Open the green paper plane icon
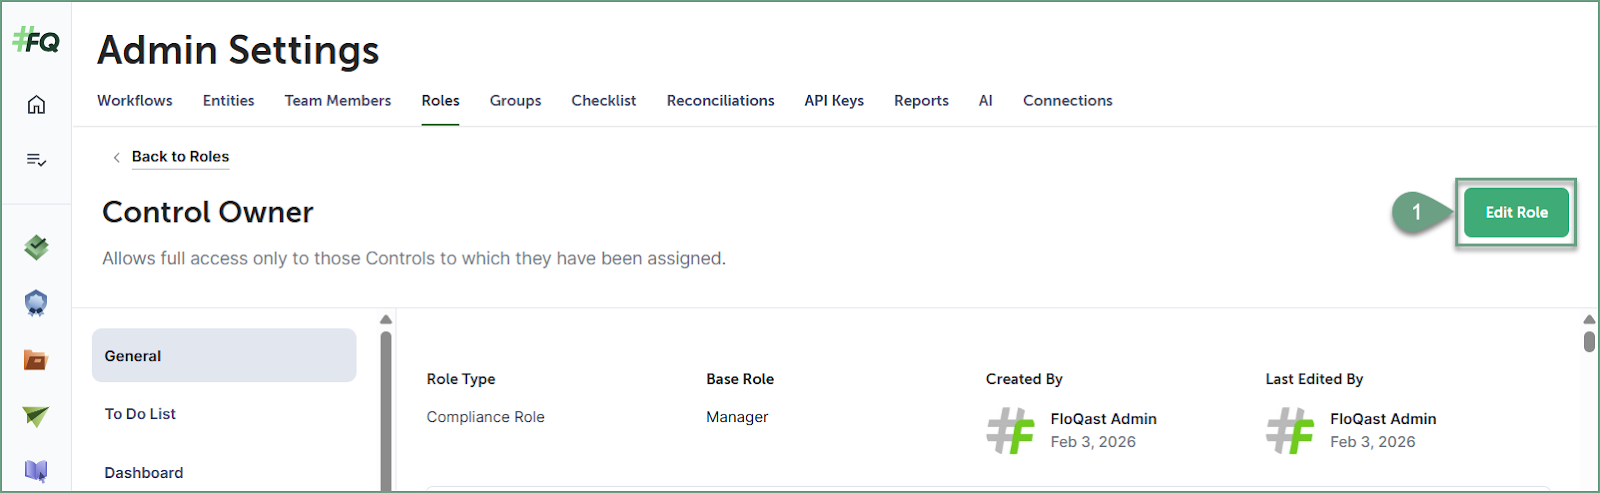1600x493 pixels. point(36,416)
